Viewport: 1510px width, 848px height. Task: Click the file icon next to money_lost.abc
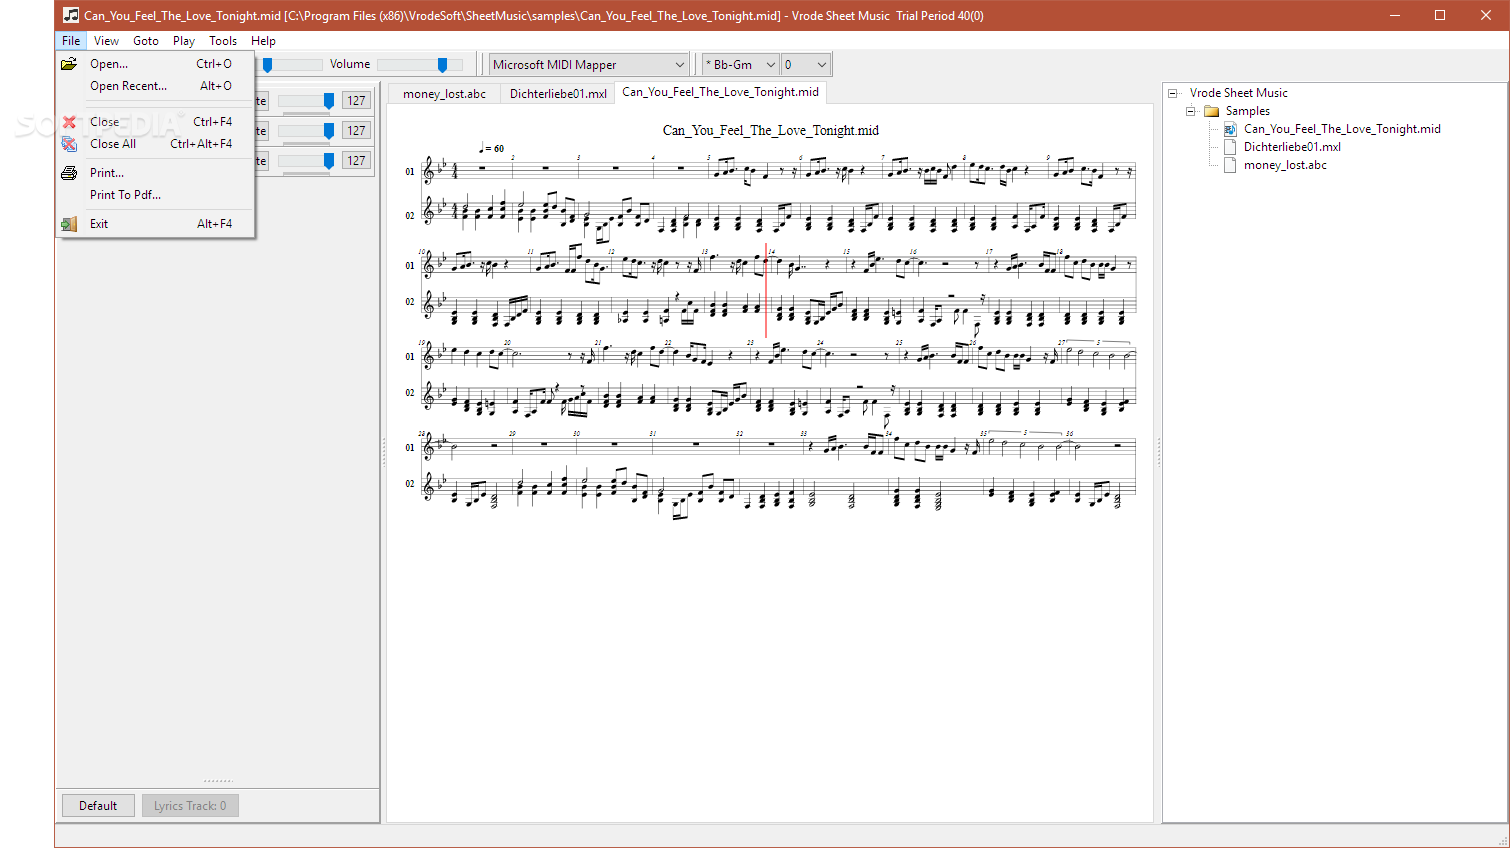[x=1230, y=165]
